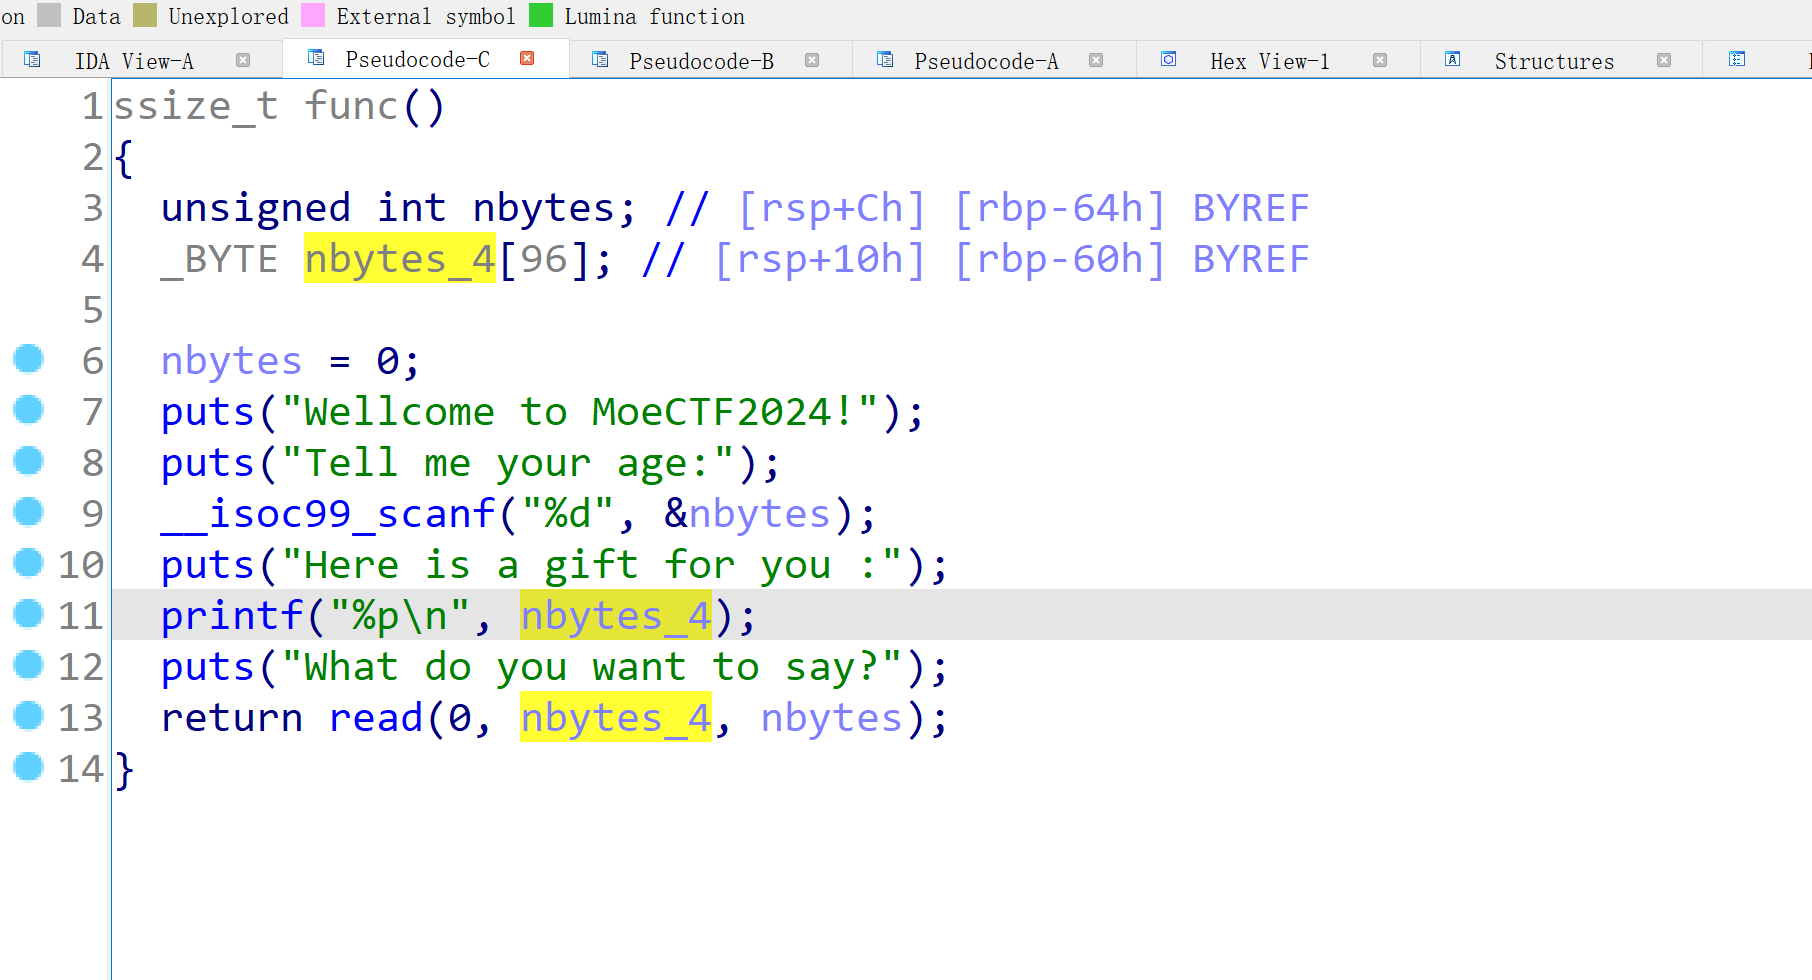Click the Hex View-1 tab icon

click(1168, 59)
